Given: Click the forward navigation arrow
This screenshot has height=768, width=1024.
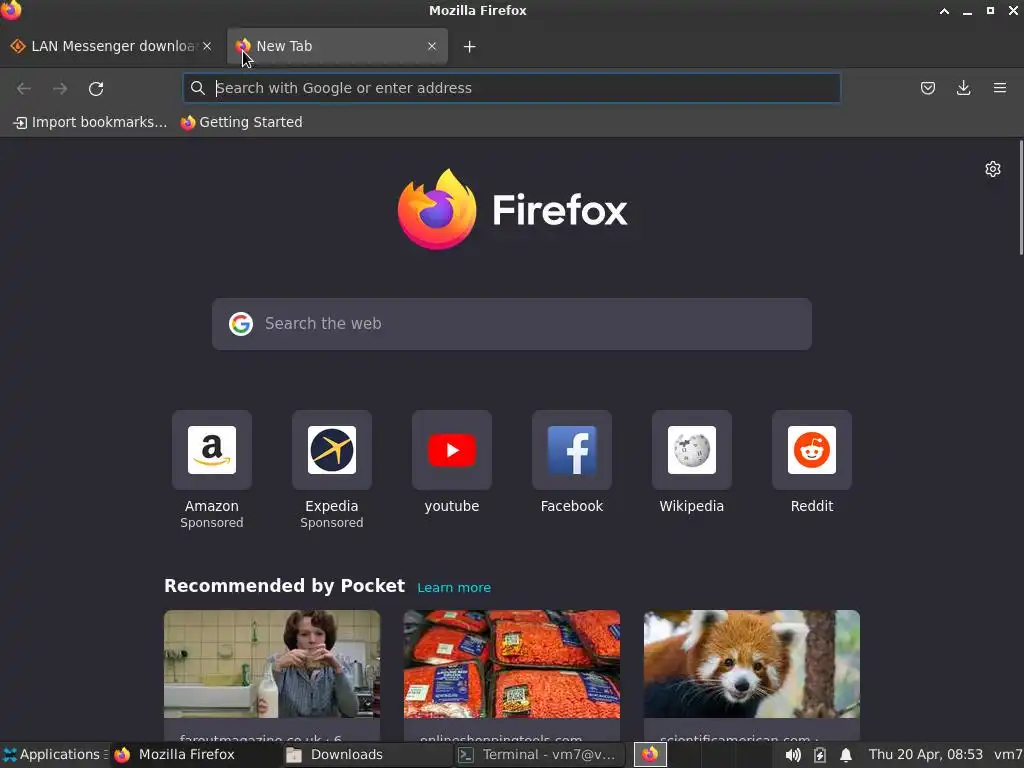Looking at the screenshot, I should pyautogui.click(x=60, y=88).
